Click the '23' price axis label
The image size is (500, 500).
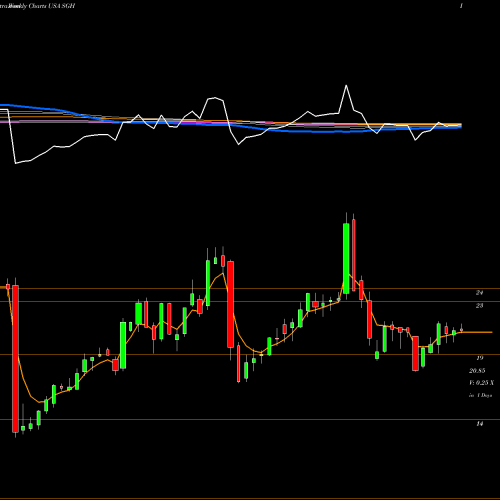pos(479,306)
